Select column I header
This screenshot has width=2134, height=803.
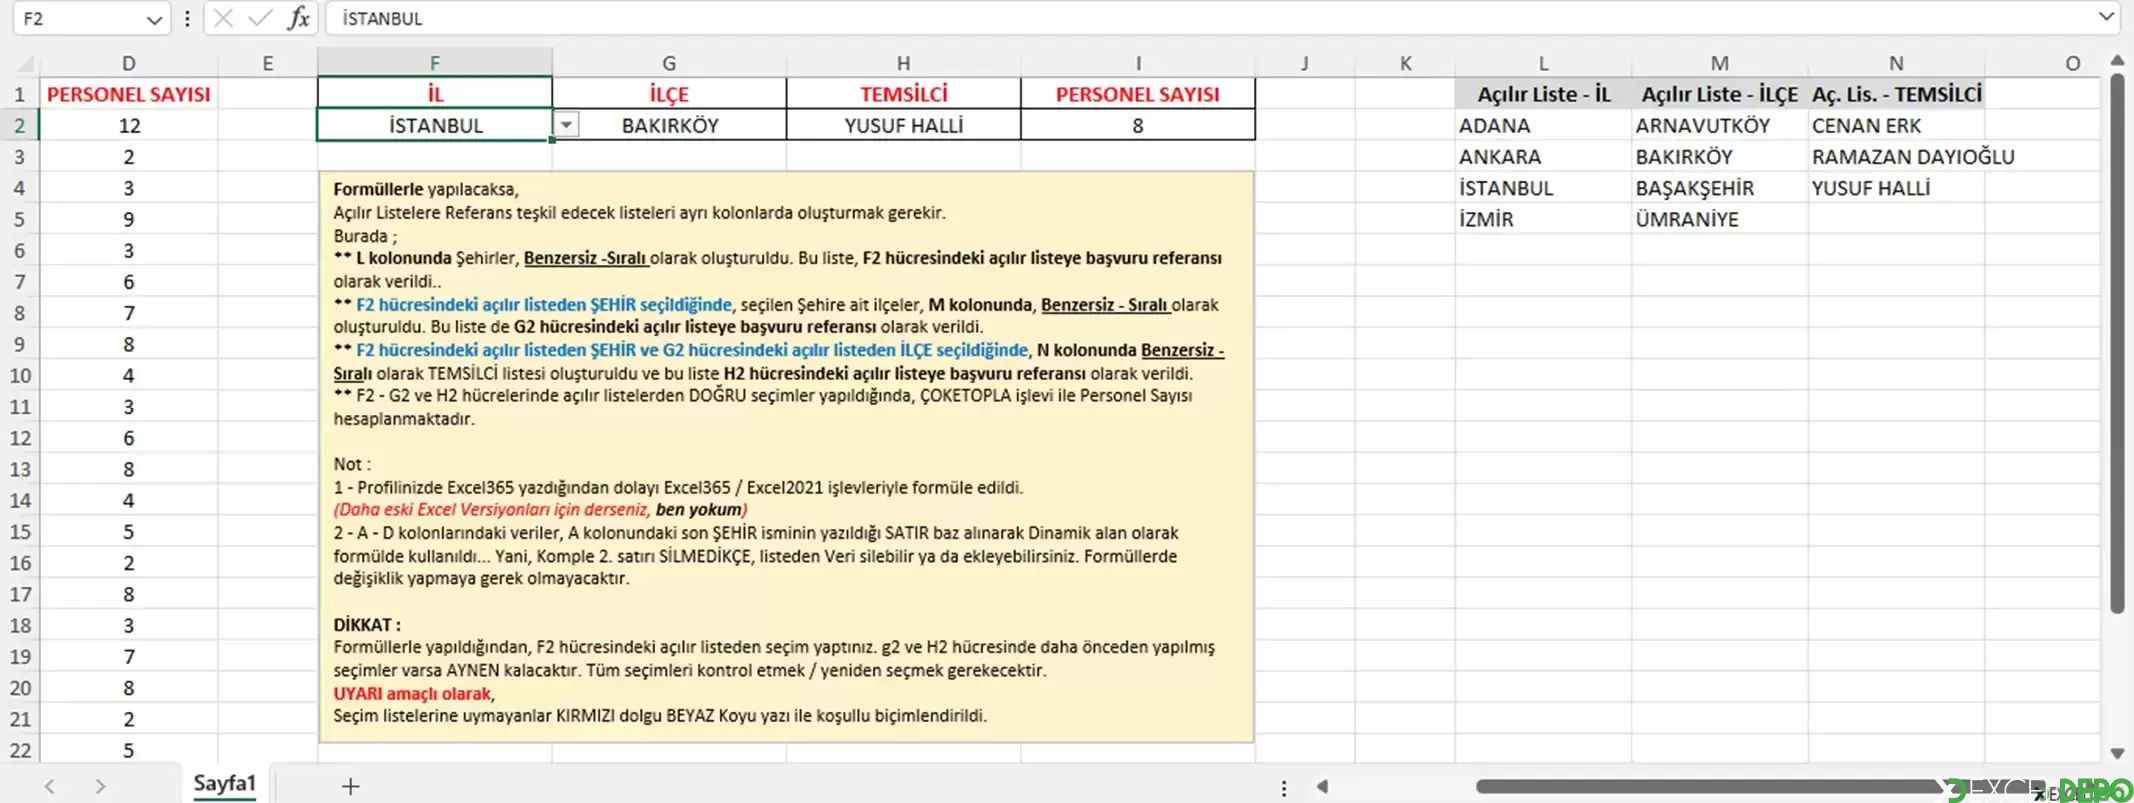click(1138, 63)
